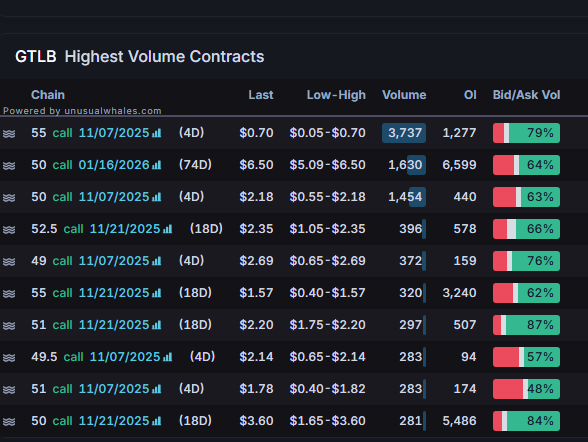The height and width of the screenshot is (442, 588).
Task: Open 11/07/2025 date link in 50 call row
Action: tap(114, 196)
